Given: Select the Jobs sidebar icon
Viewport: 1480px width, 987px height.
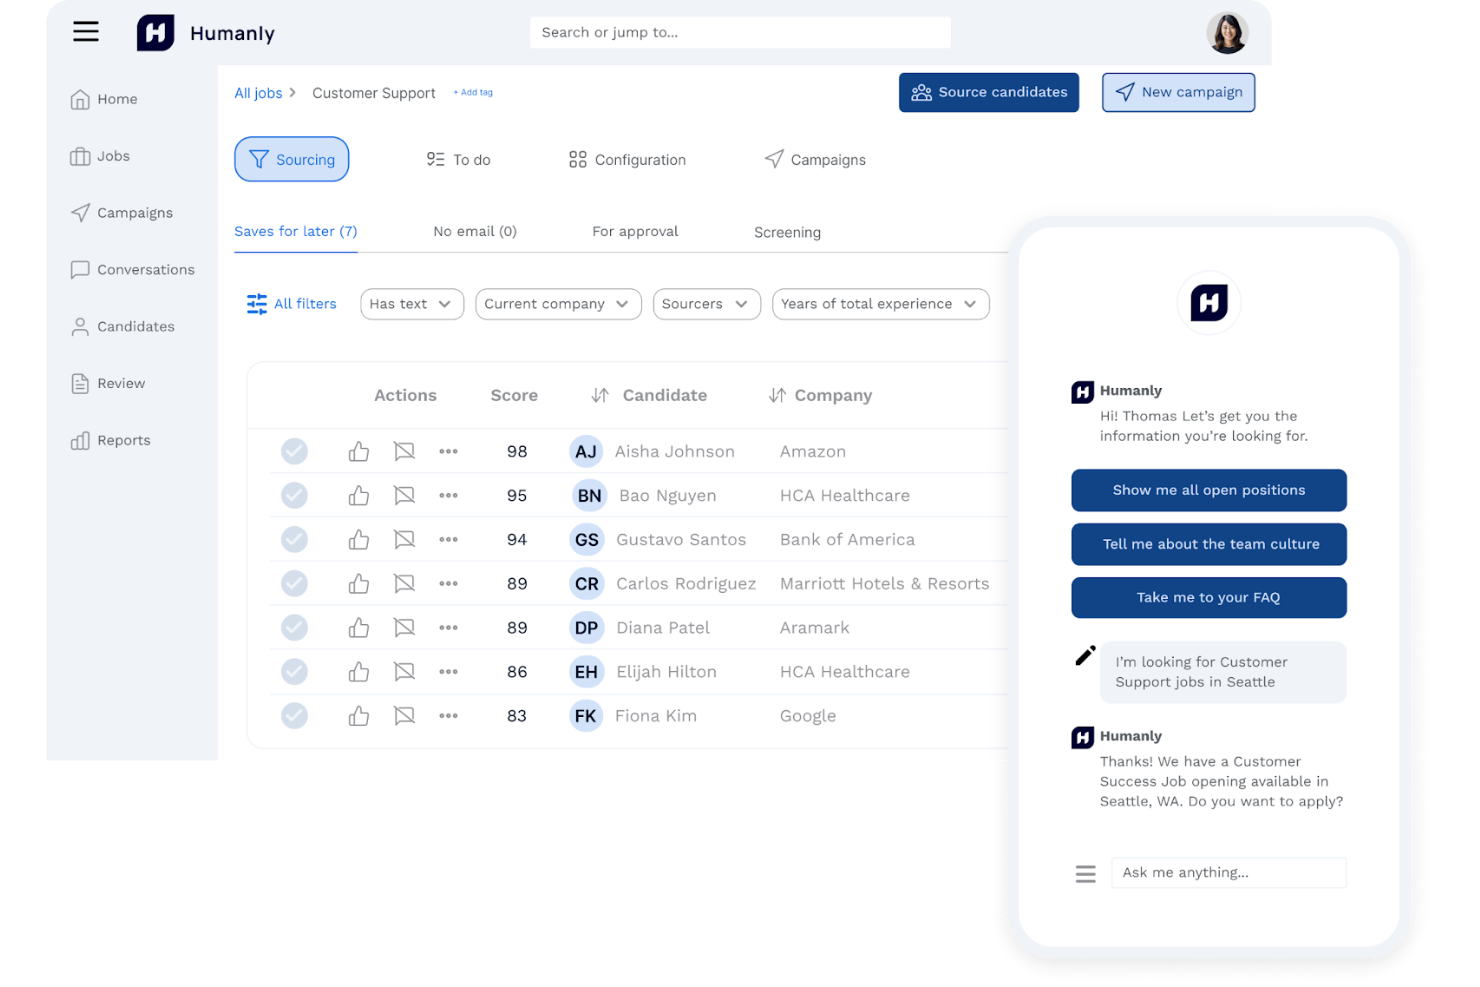Looking at the screenshot, I should pos(81,156).
